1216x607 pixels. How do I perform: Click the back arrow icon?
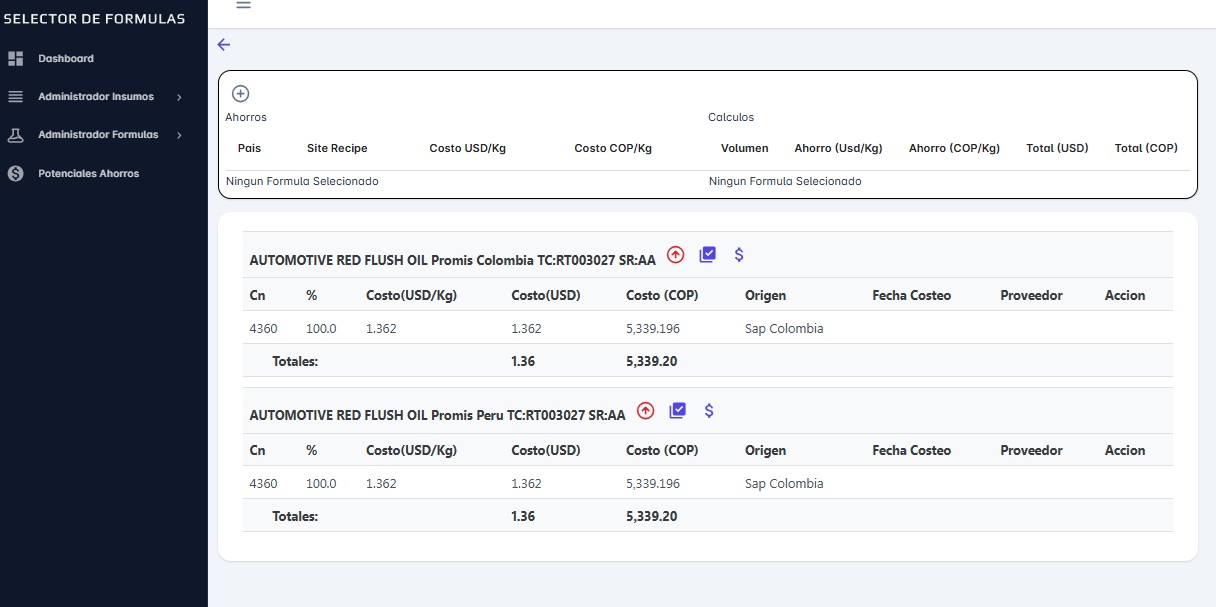point(224,45)
